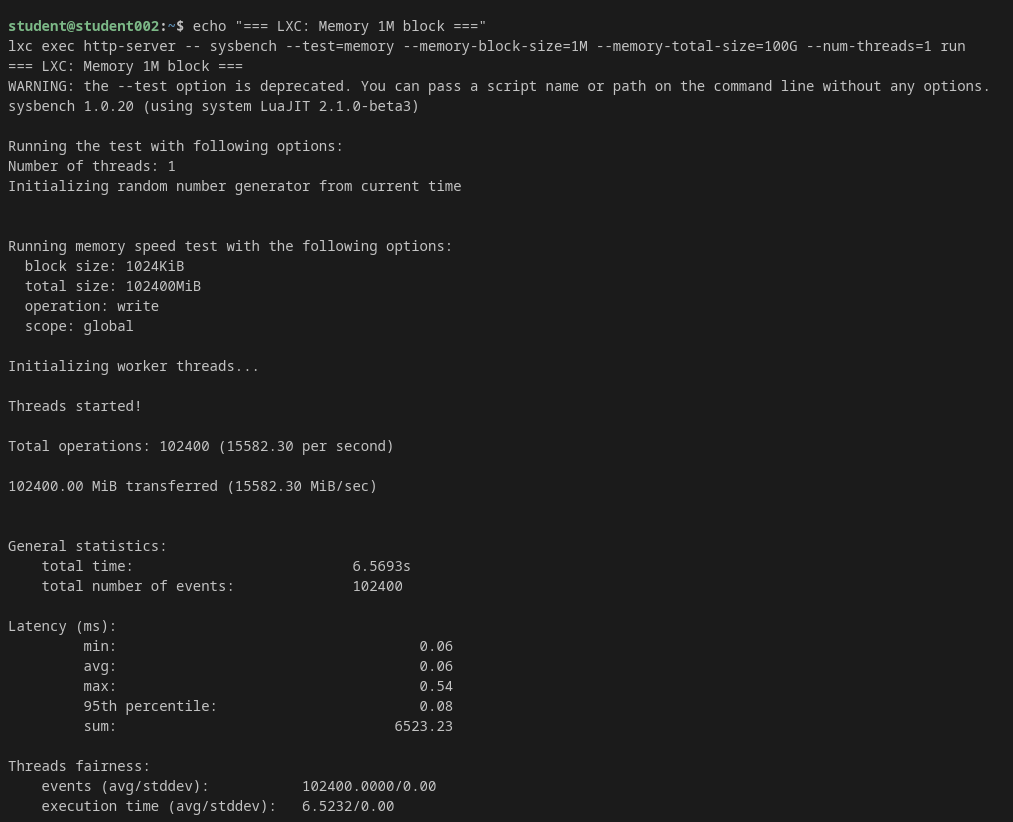Click the "Threads started!" line
Image resolution: width=1013 pixels, height=822 pixels.
(x=74, y=407)
